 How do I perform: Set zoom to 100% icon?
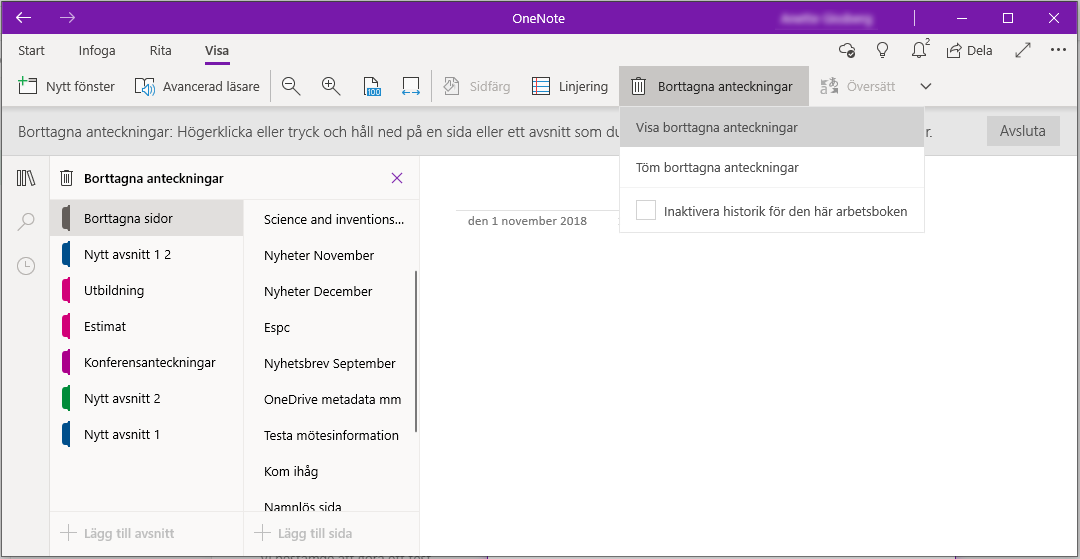pos(372,87)
